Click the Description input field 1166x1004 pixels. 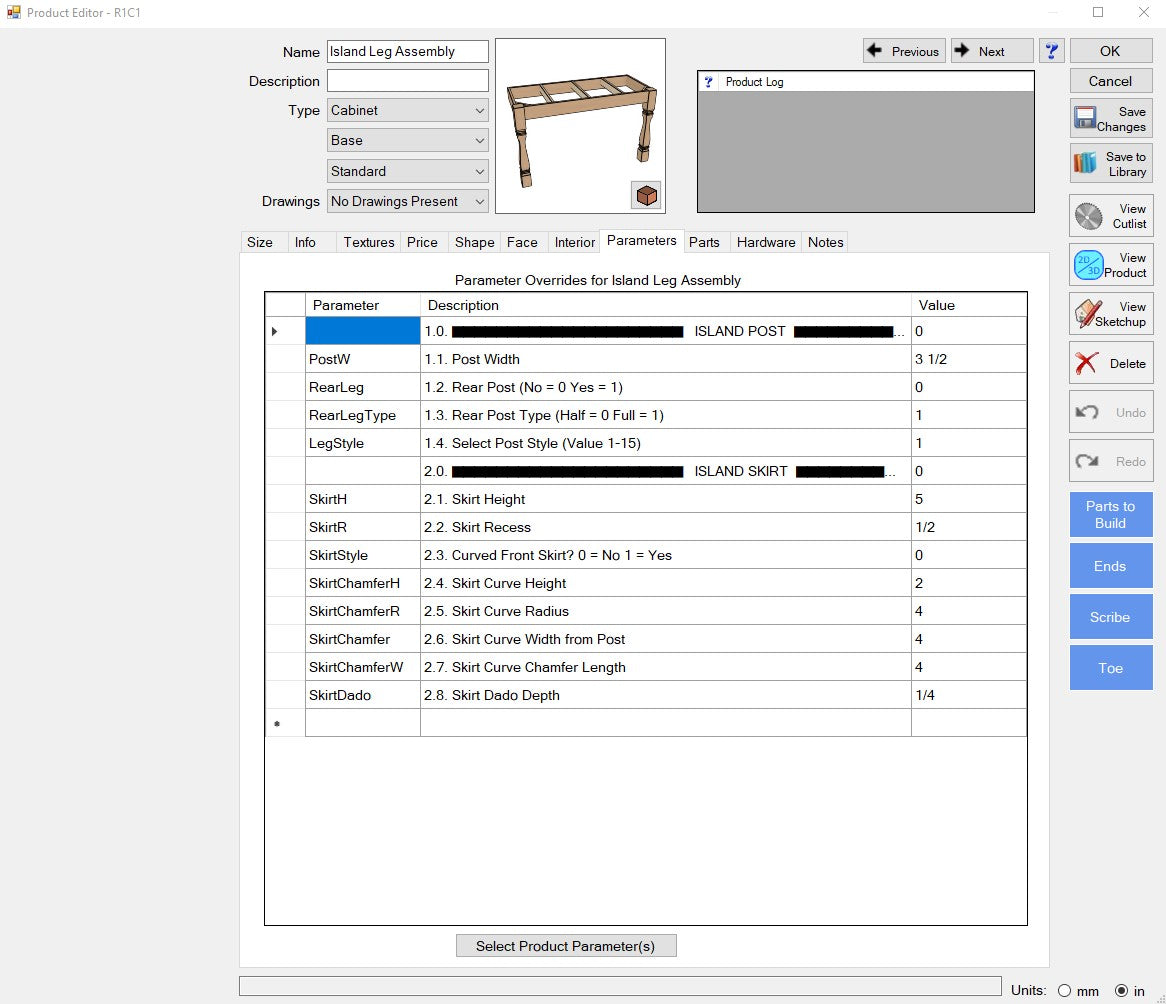click(x=407, y=81)
